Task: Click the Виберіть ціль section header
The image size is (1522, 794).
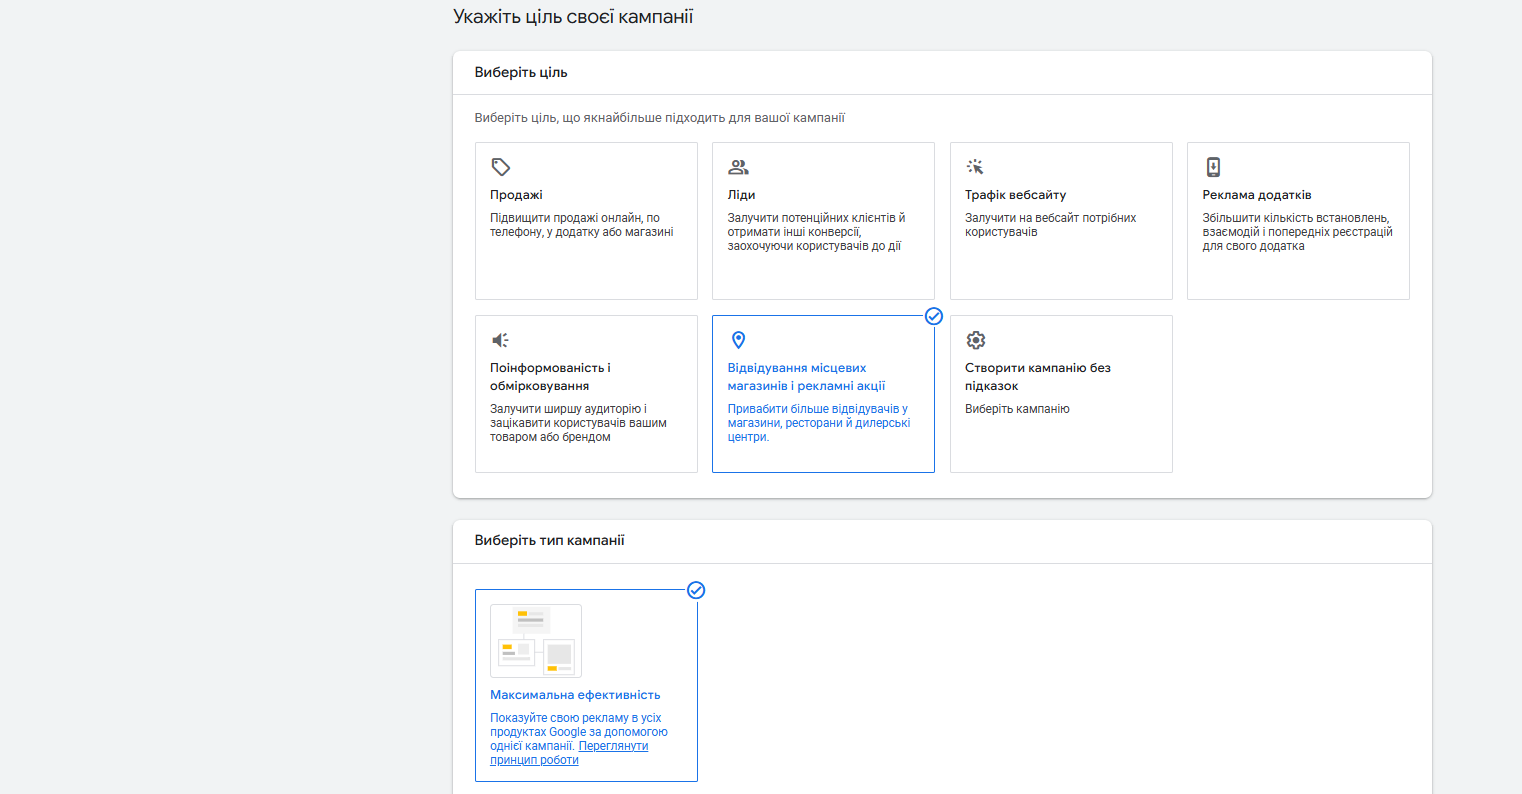Action: (x=521, y=73)
